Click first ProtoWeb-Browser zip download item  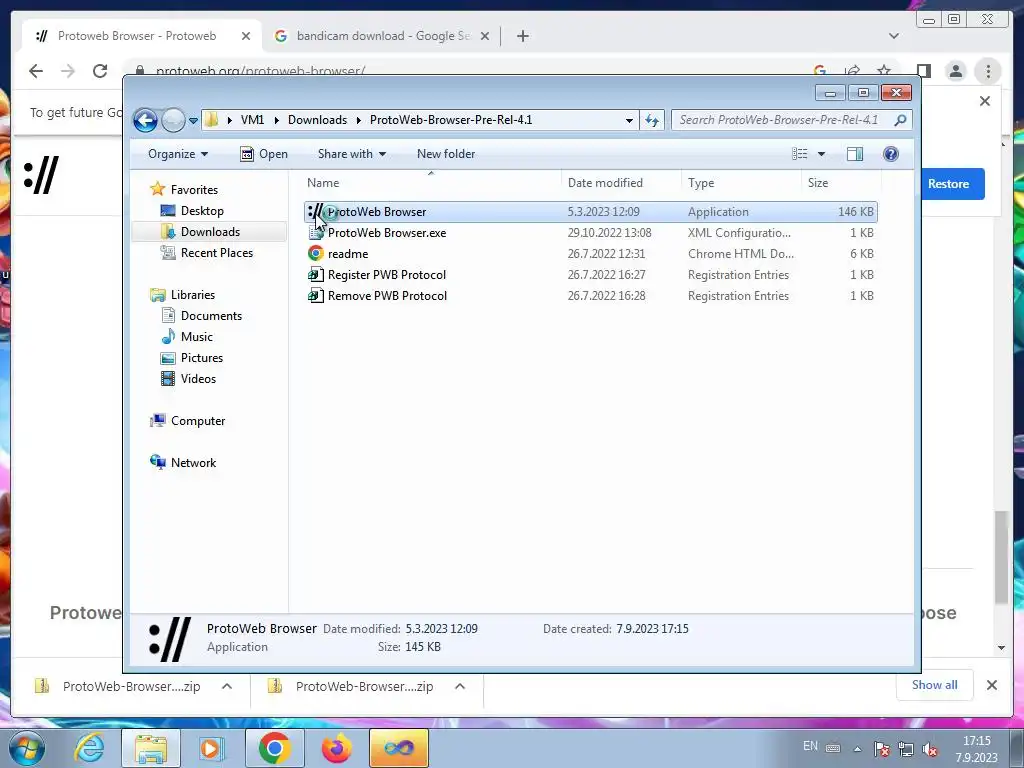[118, 686]
